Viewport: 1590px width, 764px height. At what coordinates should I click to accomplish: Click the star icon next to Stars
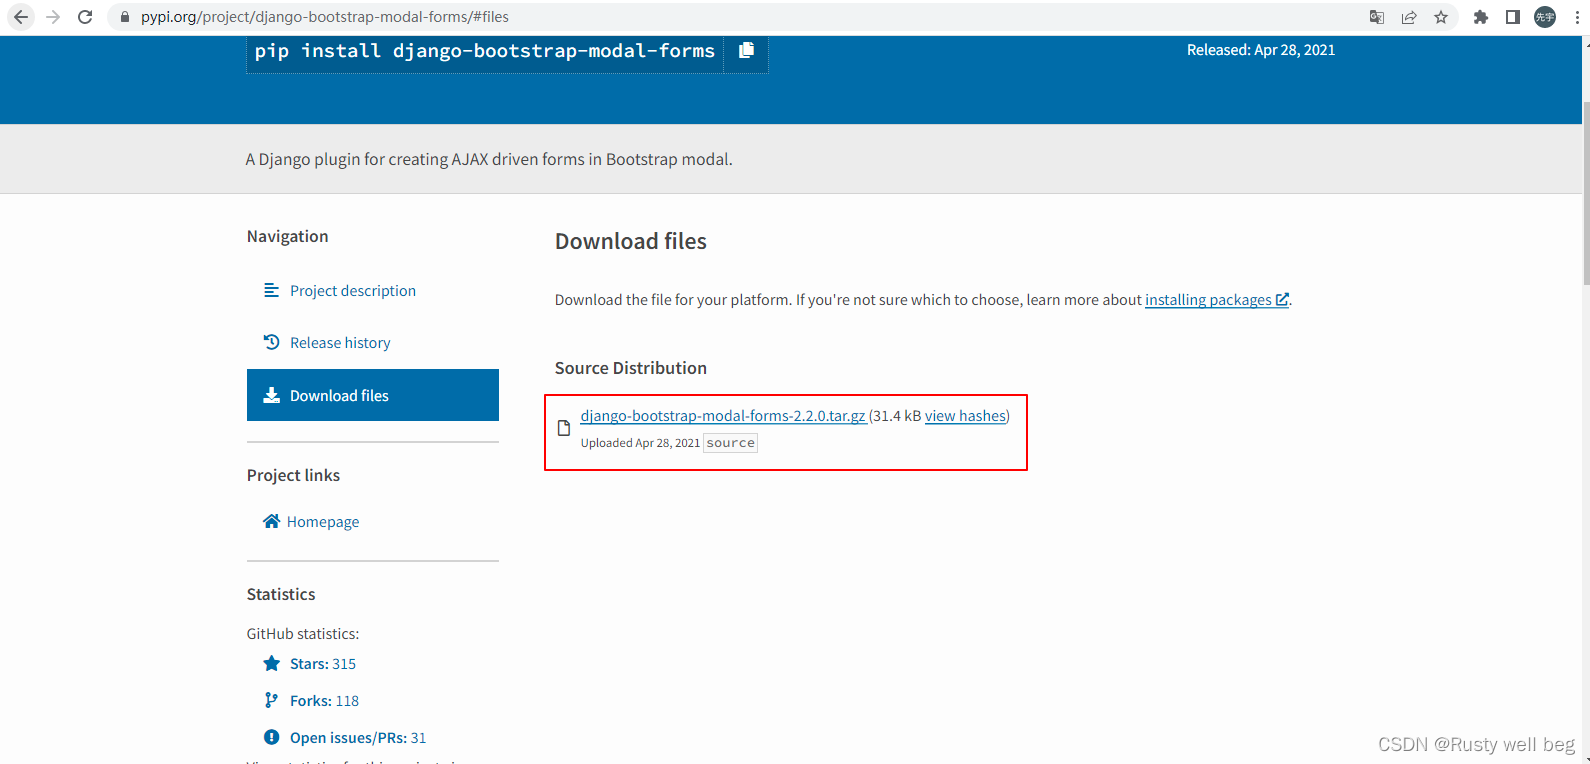[x=271, y=663]
